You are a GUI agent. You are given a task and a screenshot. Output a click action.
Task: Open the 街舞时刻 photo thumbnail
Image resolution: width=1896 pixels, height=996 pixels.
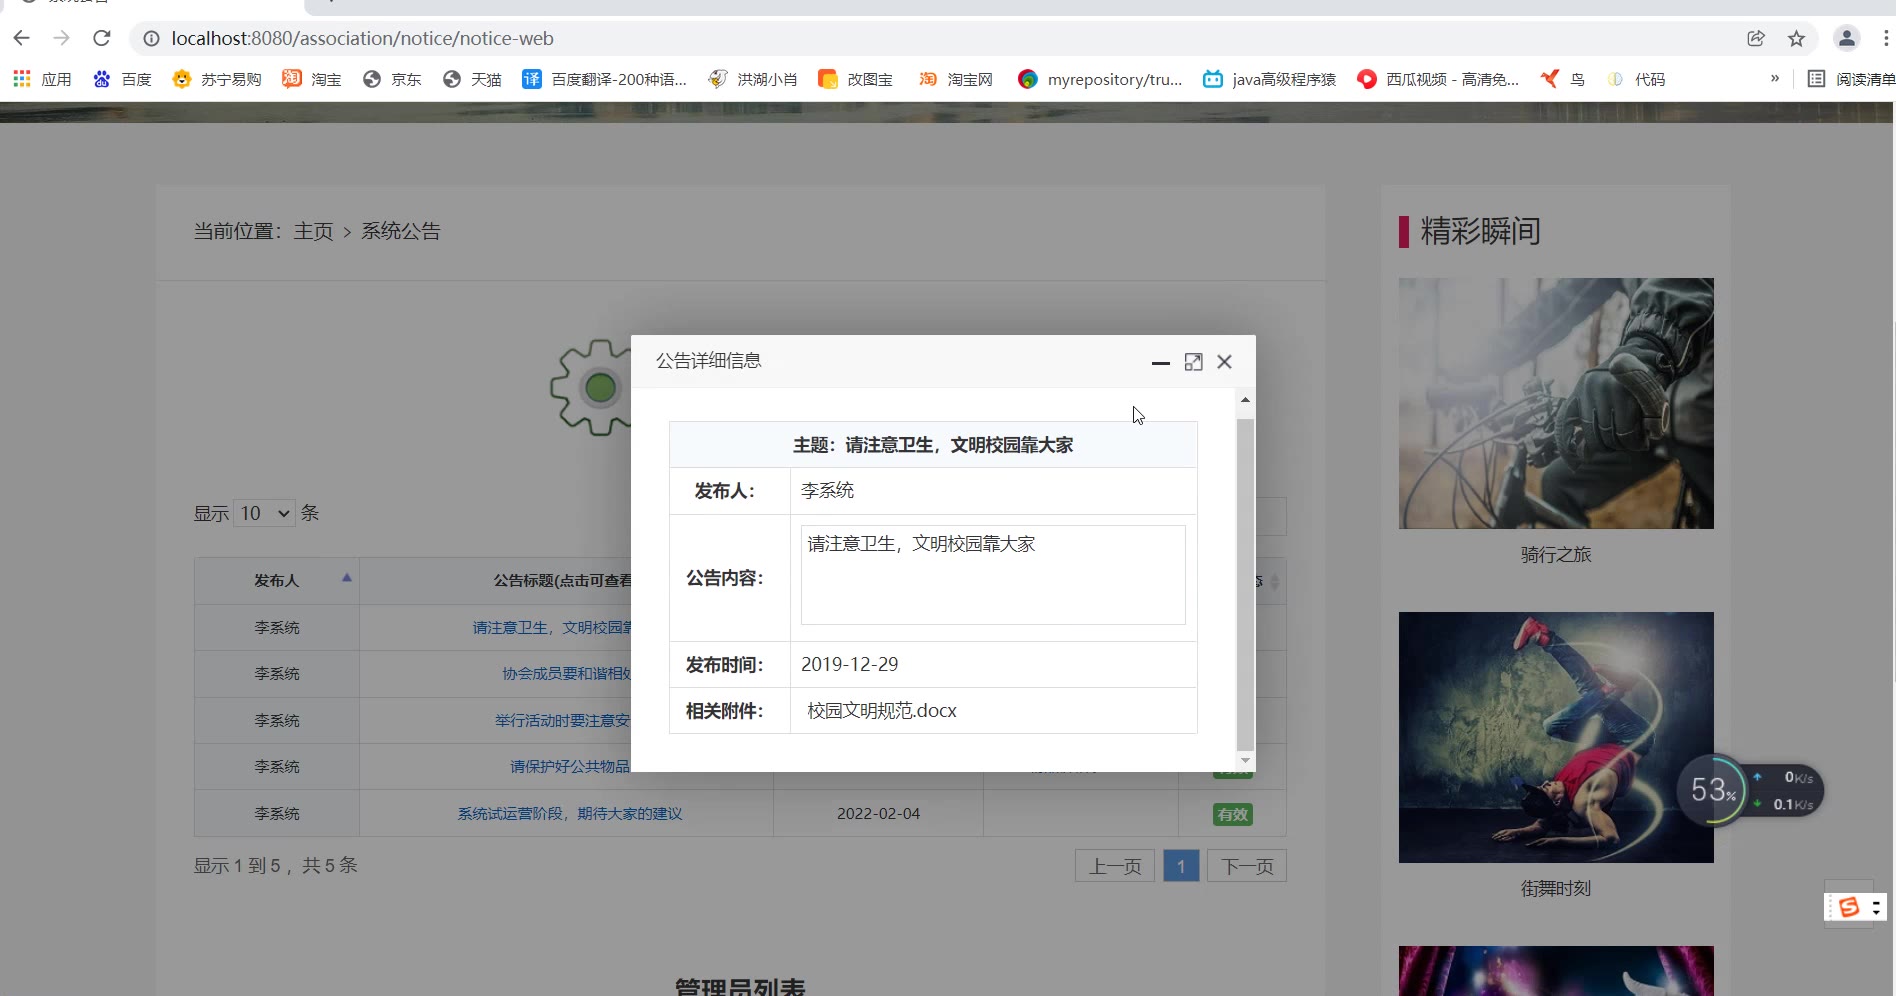click(1555, 737)
